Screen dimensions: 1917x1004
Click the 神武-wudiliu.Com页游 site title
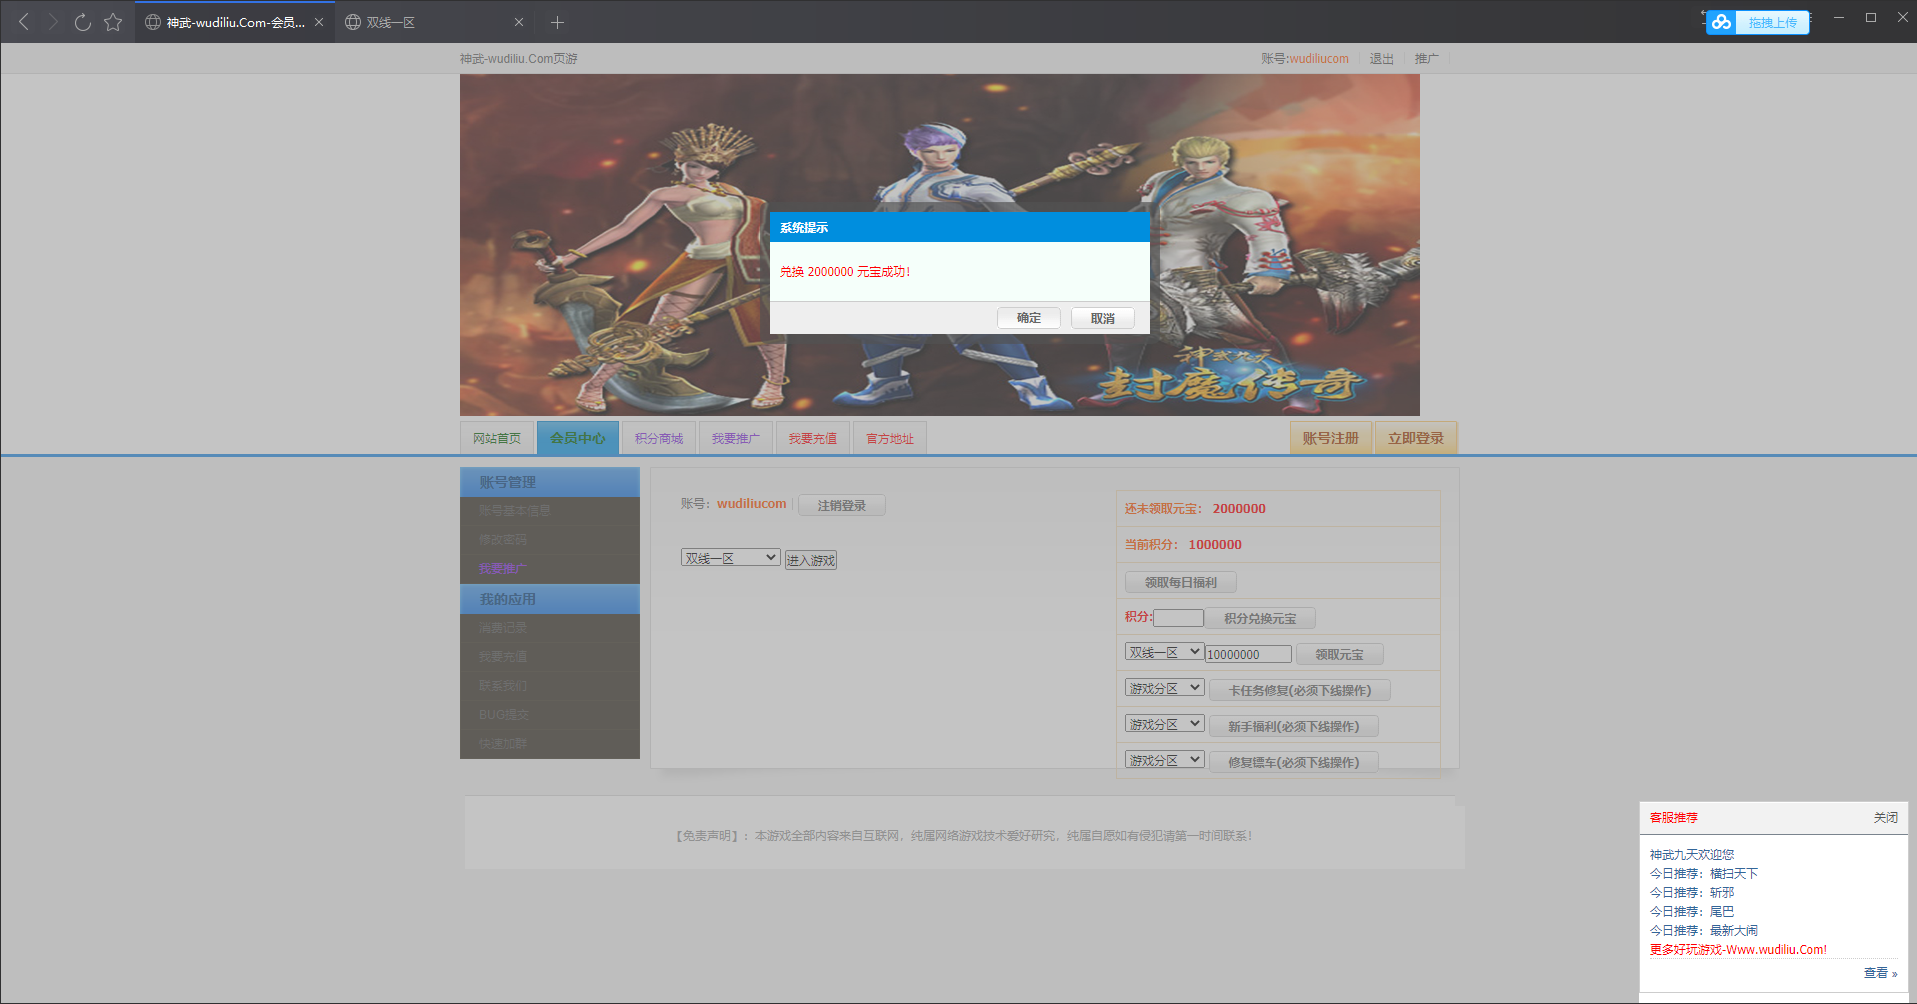(x=518, y=59)
